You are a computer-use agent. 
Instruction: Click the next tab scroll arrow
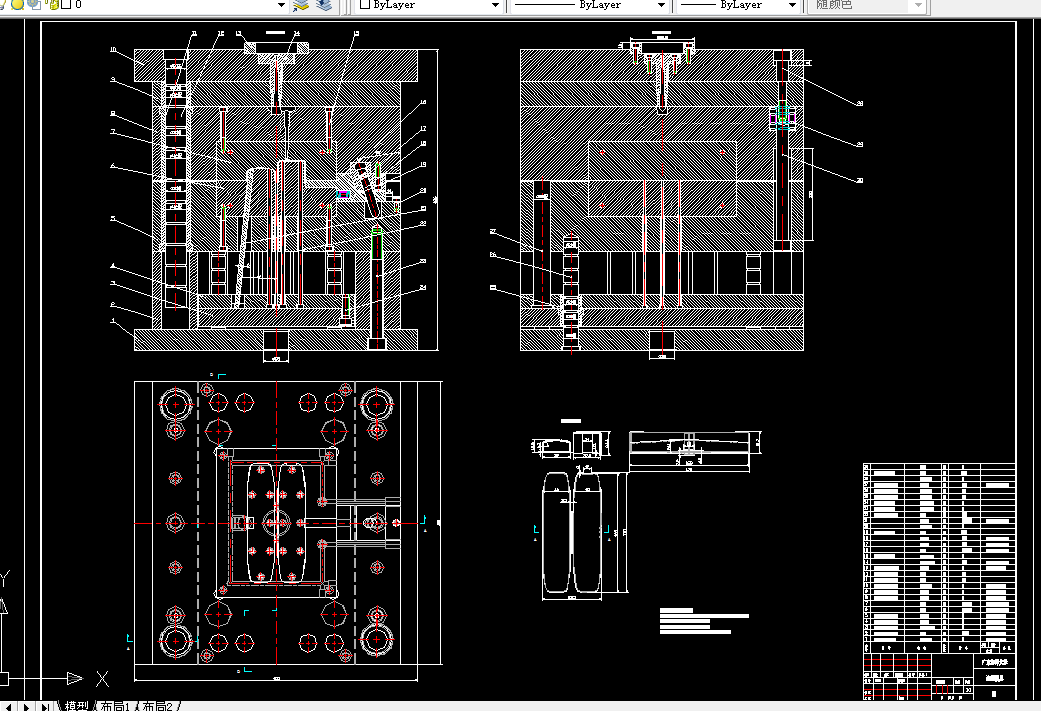point(27,706)
